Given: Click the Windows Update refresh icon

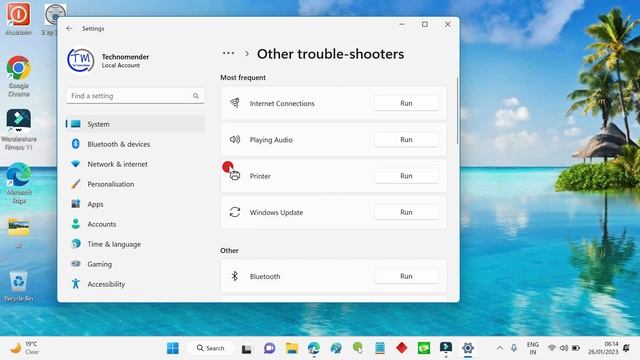Looking at the screenshot, I should coord(235,212).
